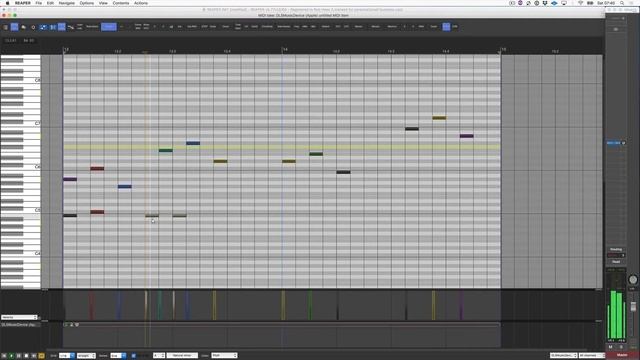The width and height of the screenshot is (640, 360).
Task: Open the toolbar menu icon with three lines
Action: [6, 27]
